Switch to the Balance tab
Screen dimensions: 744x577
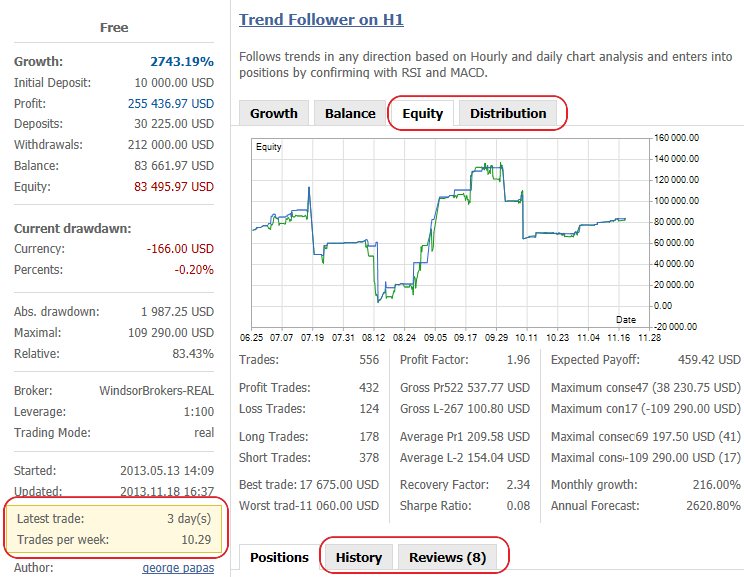pos(350,113)
